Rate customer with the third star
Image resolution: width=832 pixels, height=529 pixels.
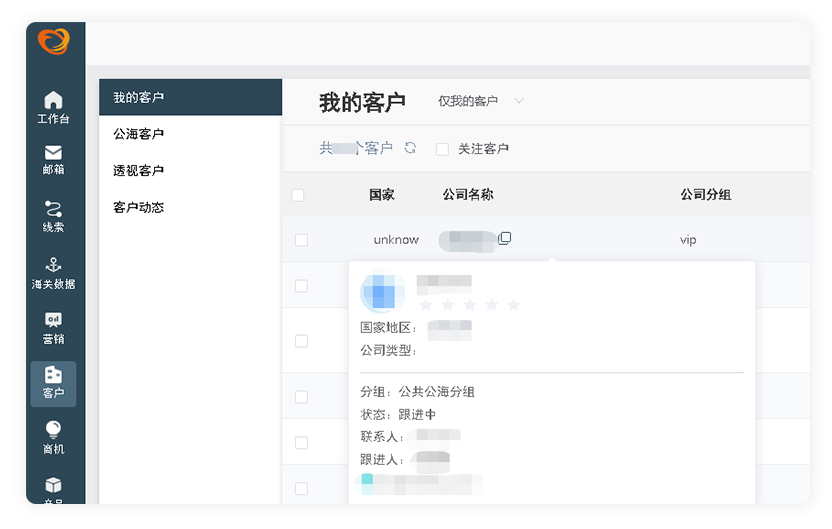[x=470, y=305]
